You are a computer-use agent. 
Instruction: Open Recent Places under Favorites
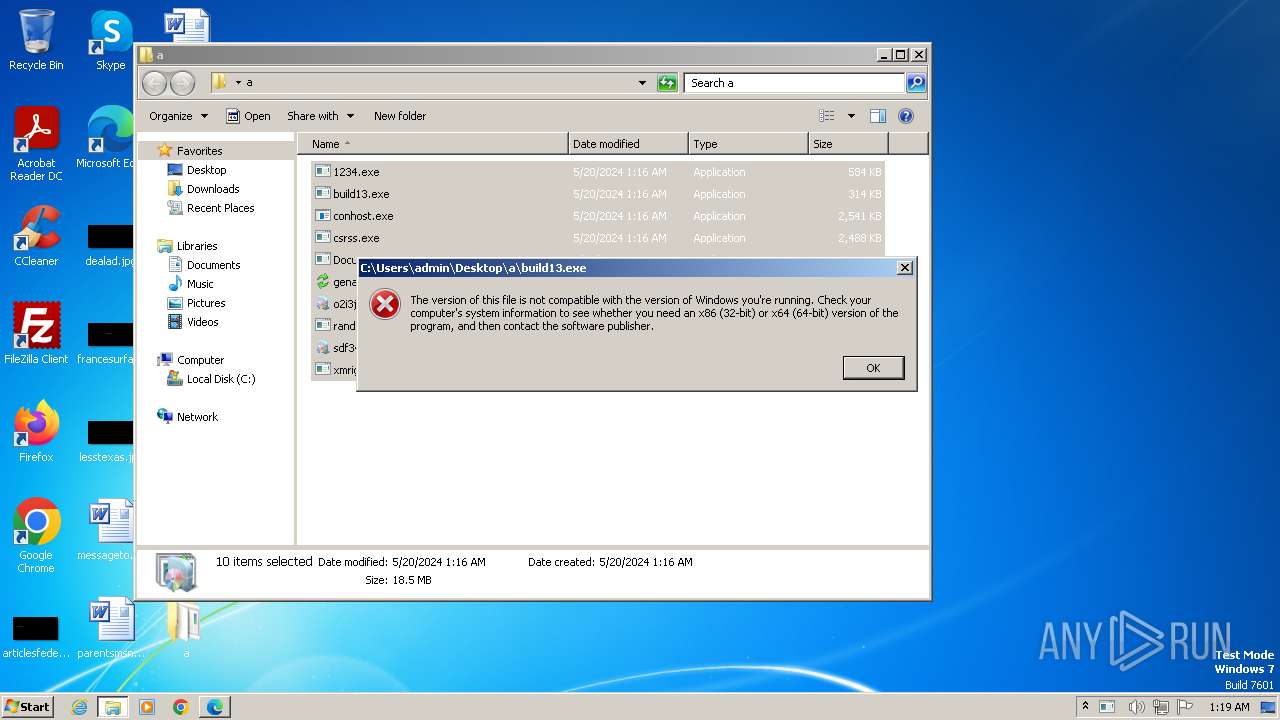220,208
